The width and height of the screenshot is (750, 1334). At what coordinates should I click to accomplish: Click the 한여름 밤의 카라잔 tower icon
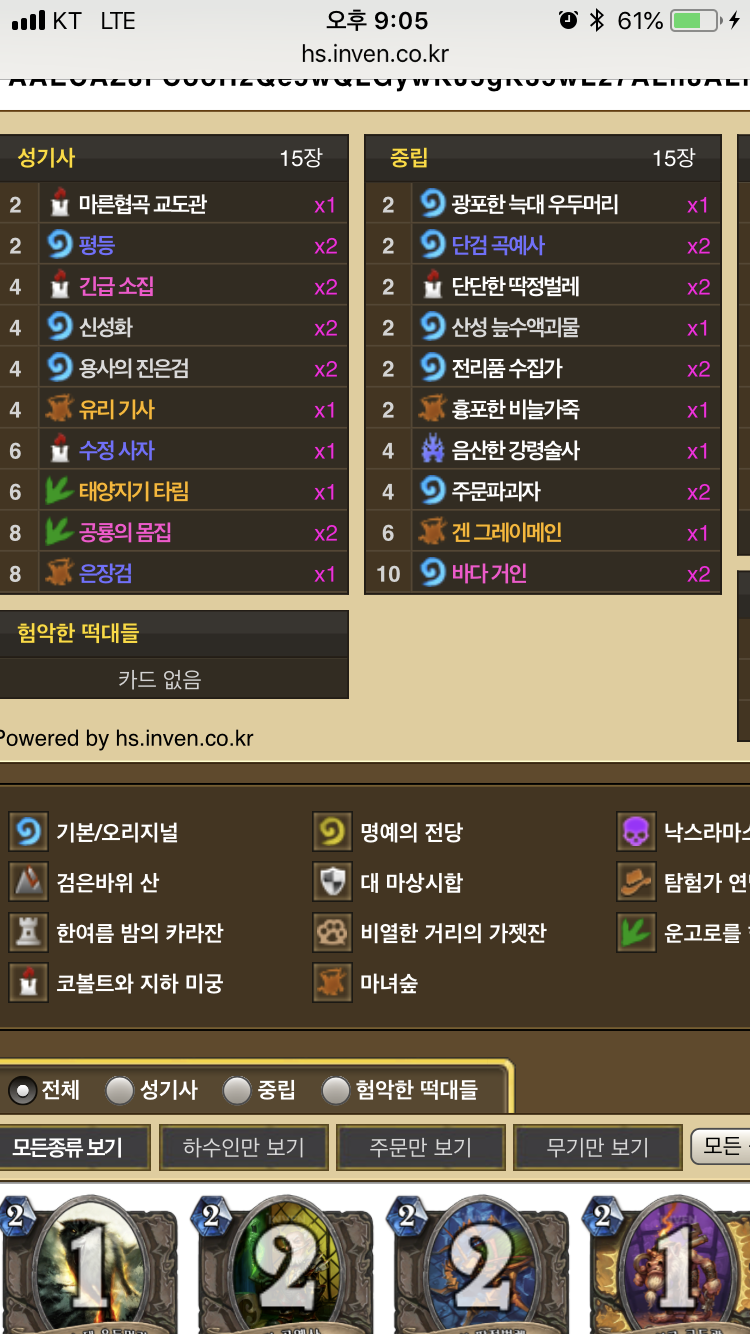pos(28,933)
